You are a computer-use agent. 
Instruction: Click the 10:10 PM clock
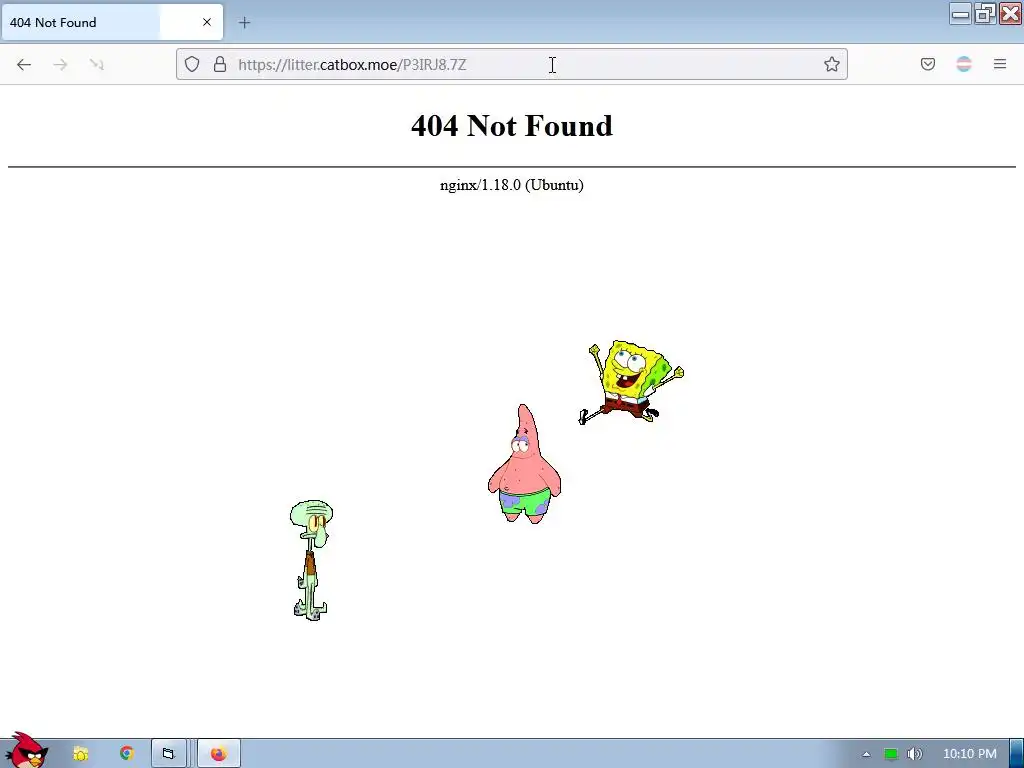[x=970, y=754]
